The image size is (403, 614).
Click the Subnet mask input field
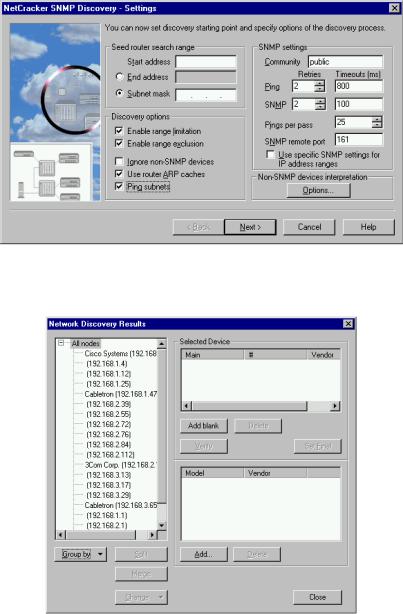coord(206,95)
